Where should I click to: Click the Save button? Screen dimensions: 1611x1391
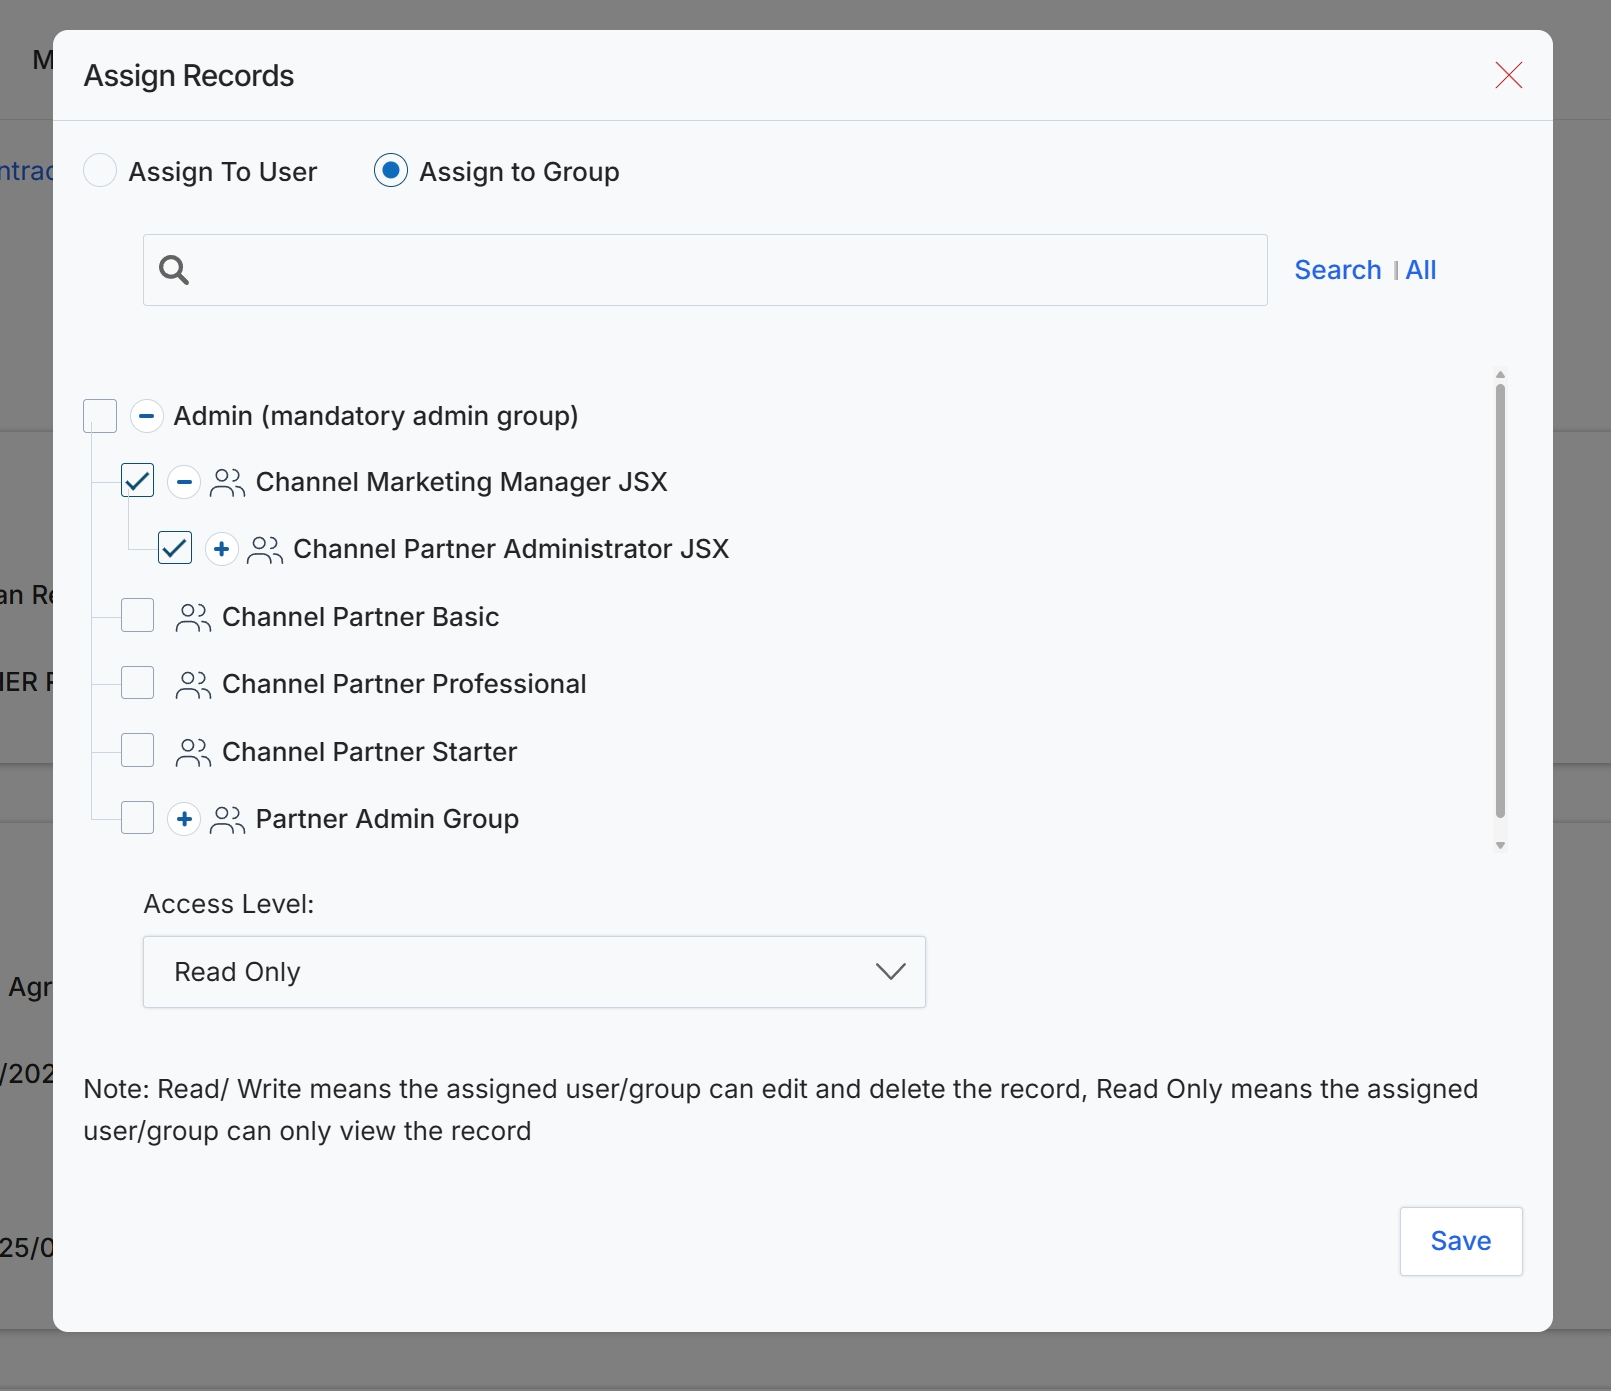click(1460, 1241)
